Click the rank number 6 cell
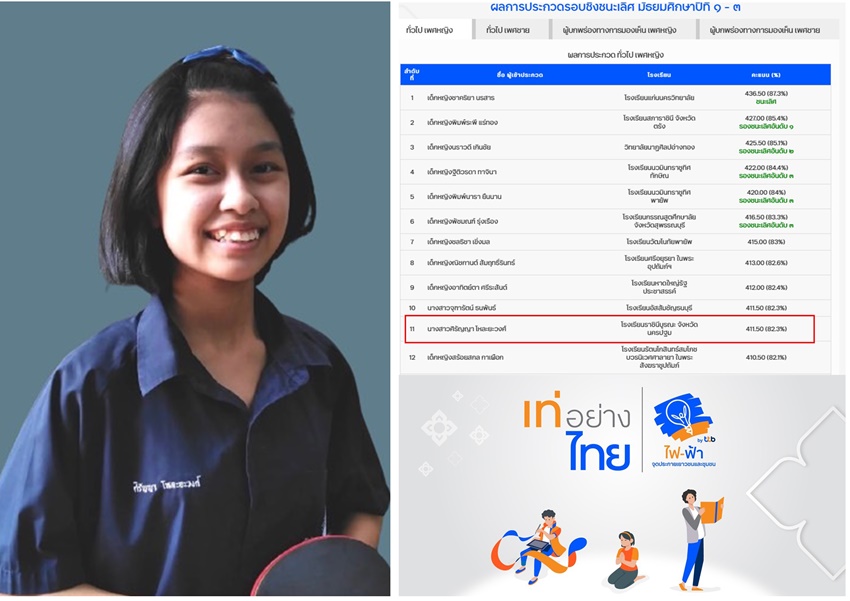 coord(412,221)
